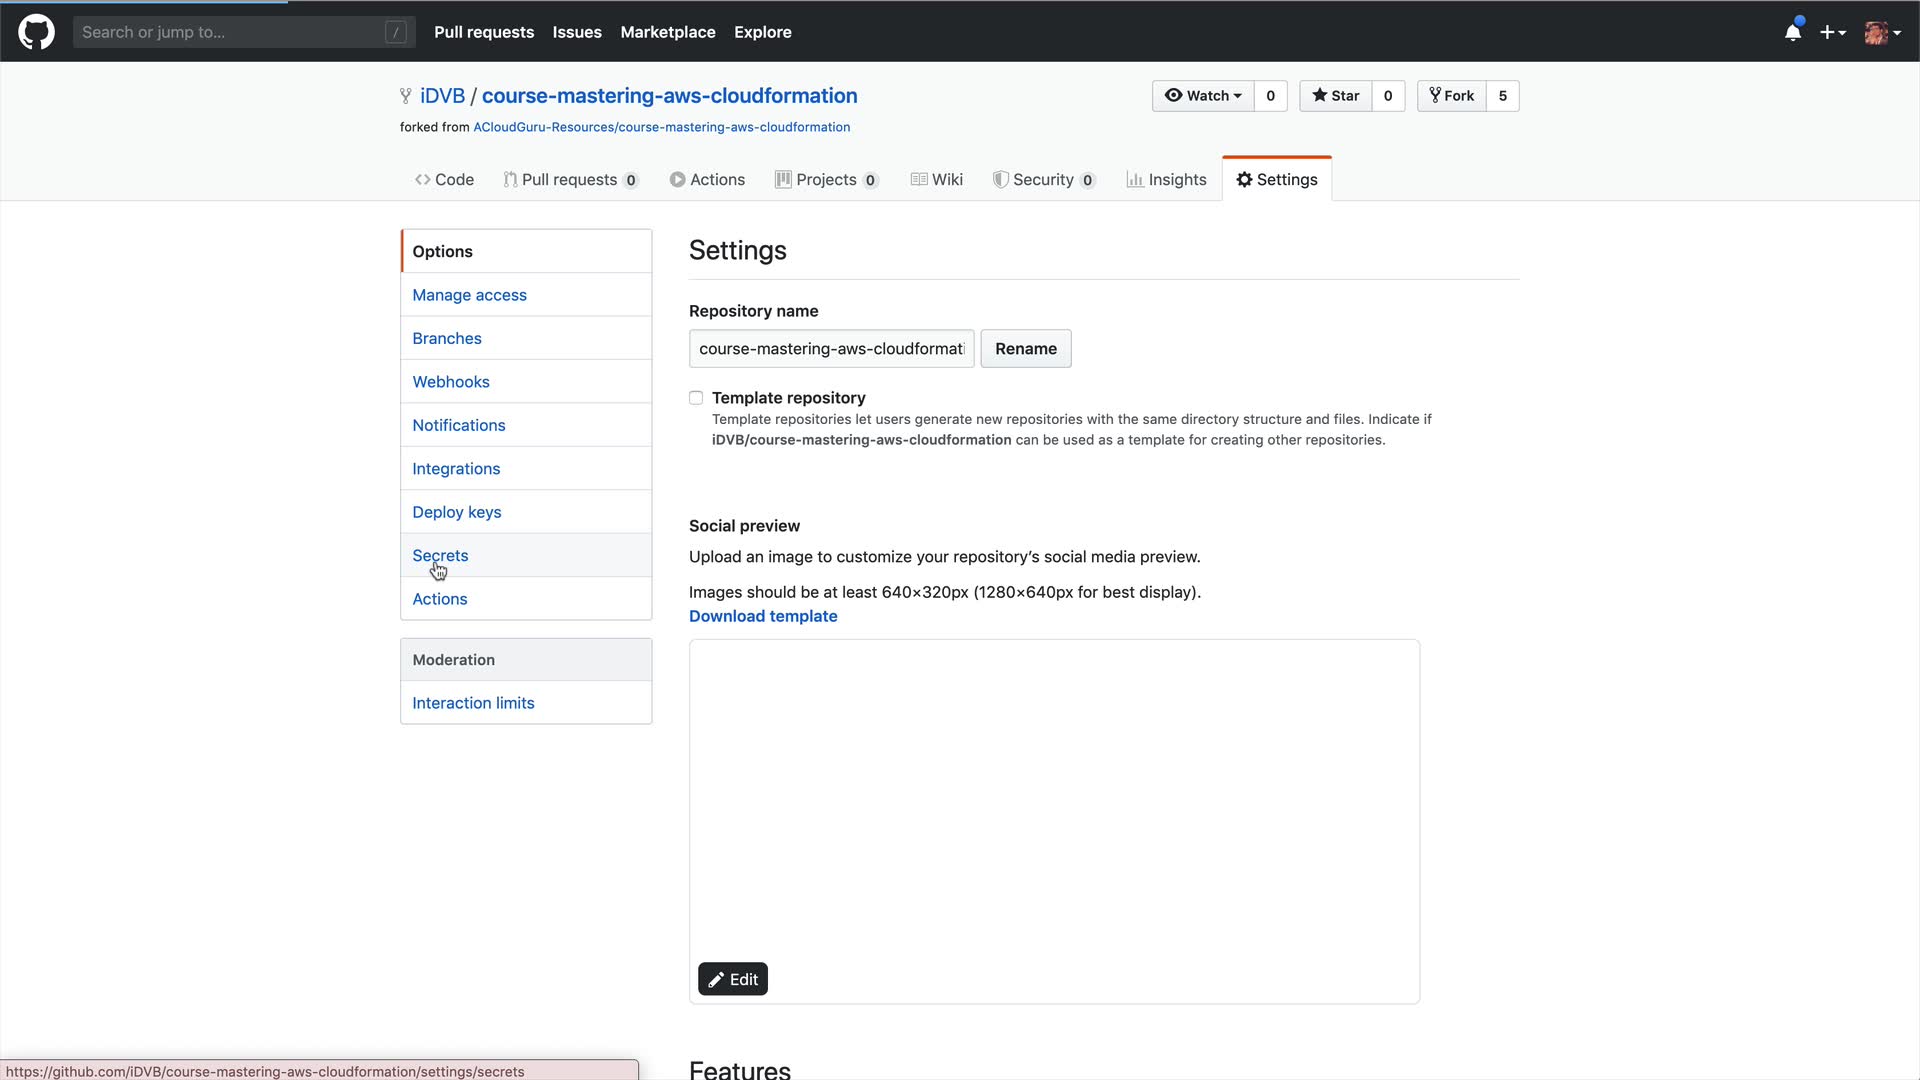Open the plus create-new dropdown
1920x1080 pixels.
tap(1832, 32)
